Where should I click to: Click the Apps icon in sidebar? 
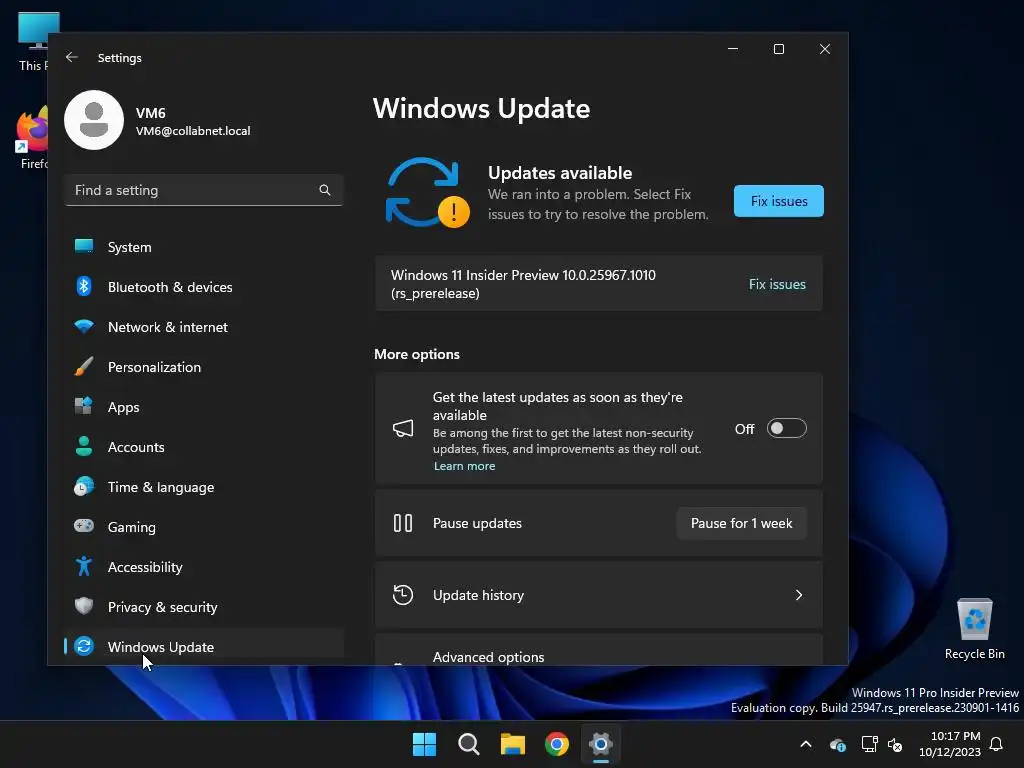[84, 406]
